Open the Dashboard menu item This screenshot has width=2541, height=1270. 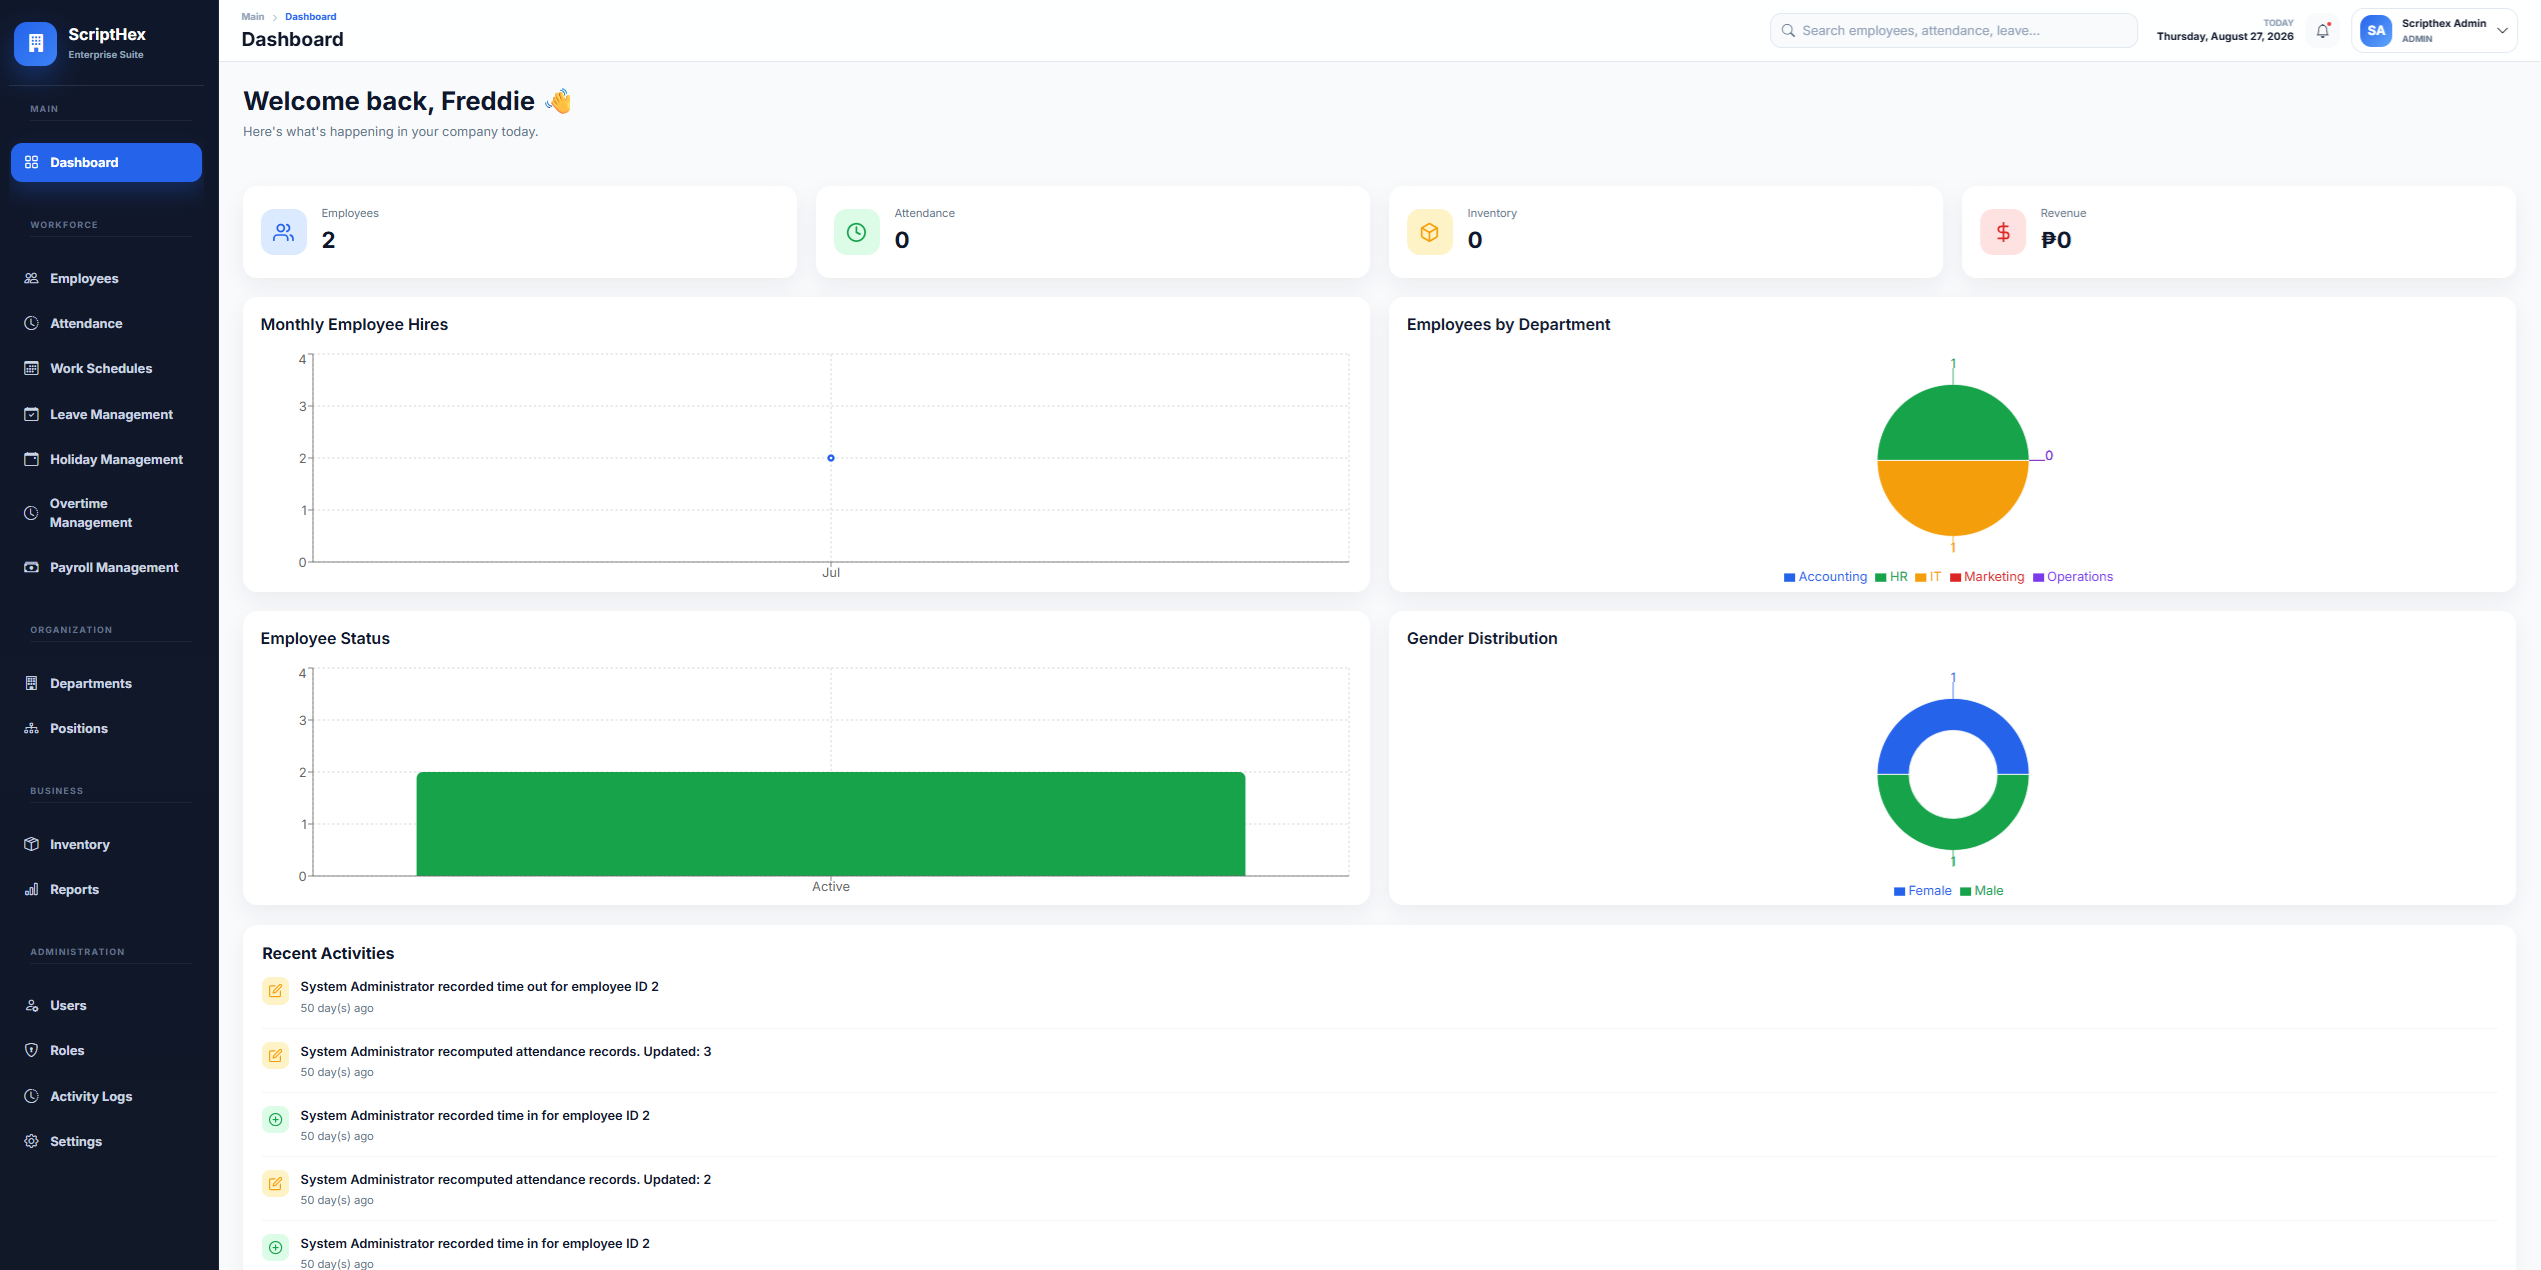point(106,162)
